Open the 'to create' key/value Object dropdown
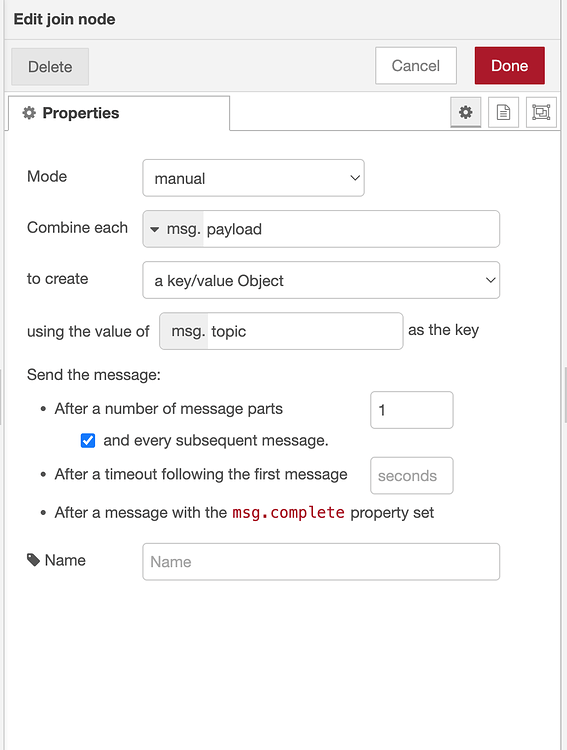The image size is (567, 750). [321, 280]
